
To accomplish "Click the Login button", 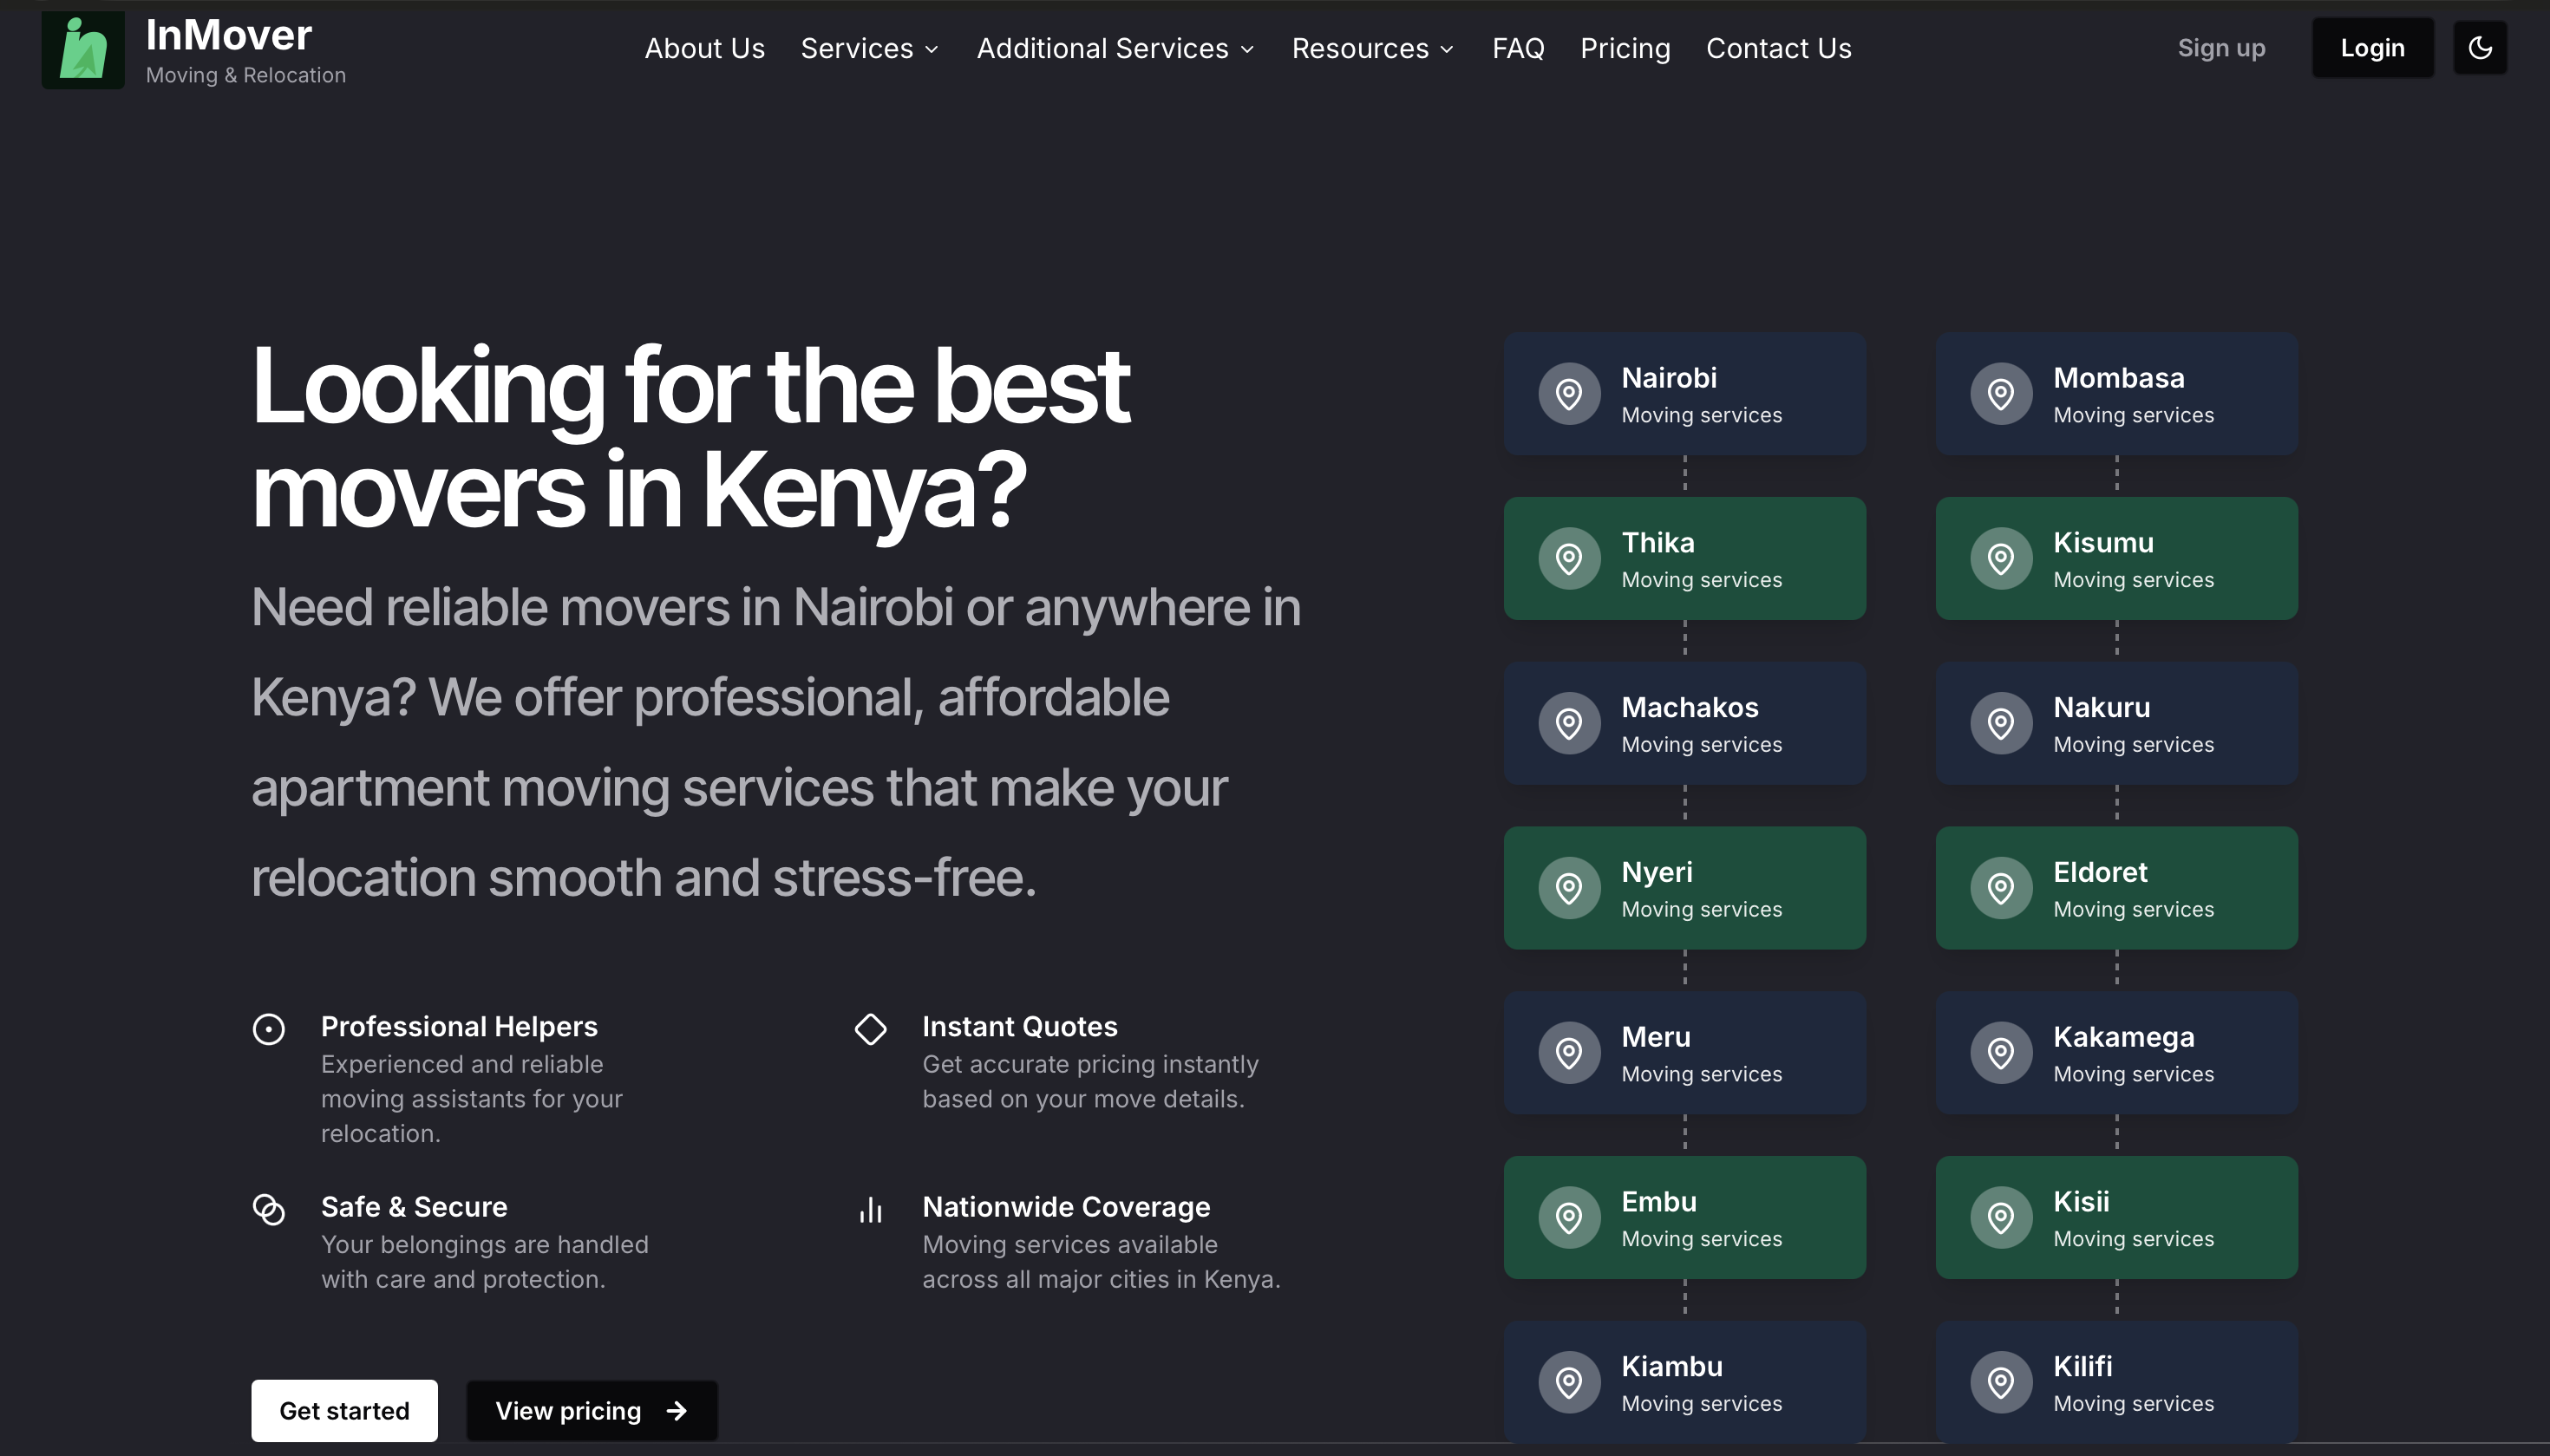I will coord(2372,48).
